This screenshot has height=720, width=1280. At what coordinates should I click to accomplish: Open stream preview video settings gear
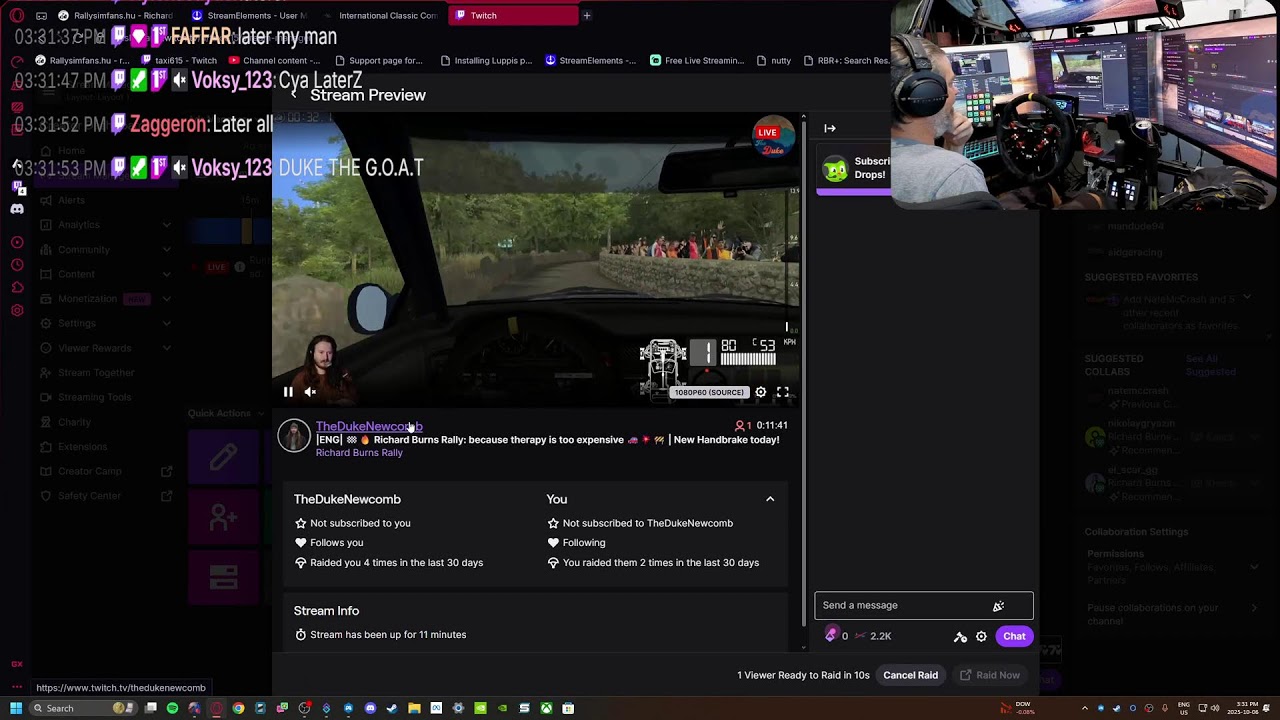(761, 393)
